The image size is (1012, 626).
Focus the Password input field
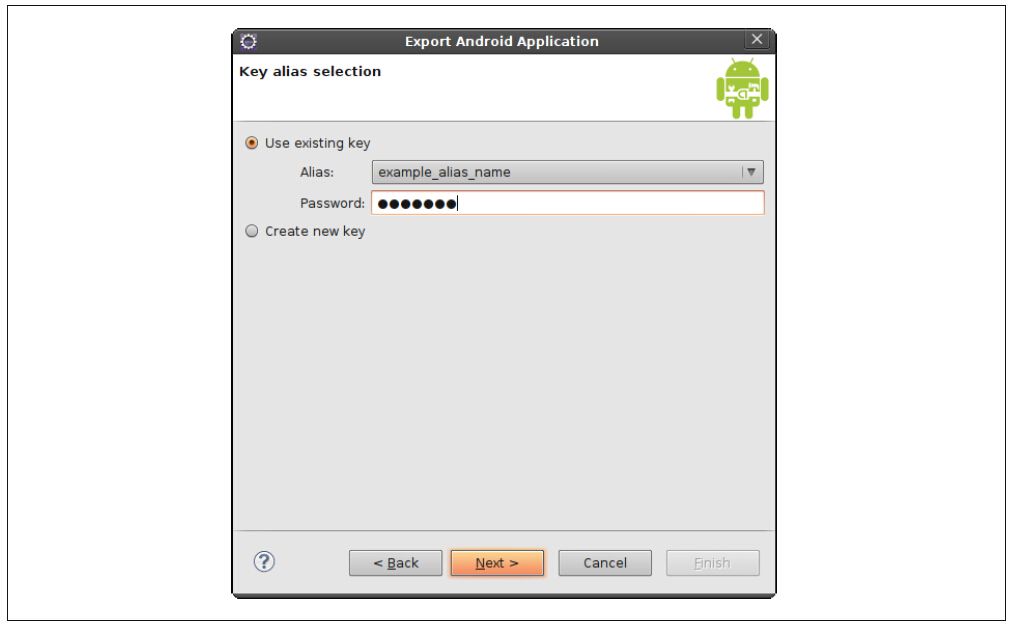(567, 203)
